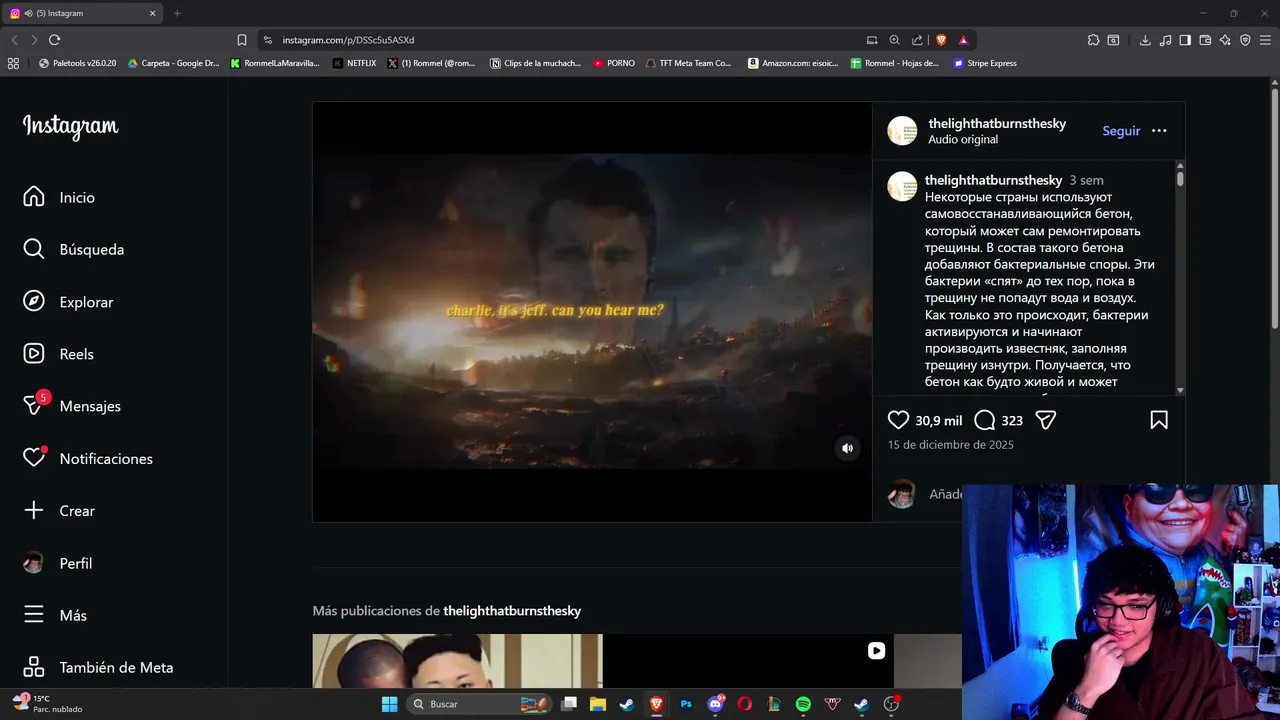Share the post with the send icon
The width and height of the screenshot is (1280, 720).
(1046, 420)
